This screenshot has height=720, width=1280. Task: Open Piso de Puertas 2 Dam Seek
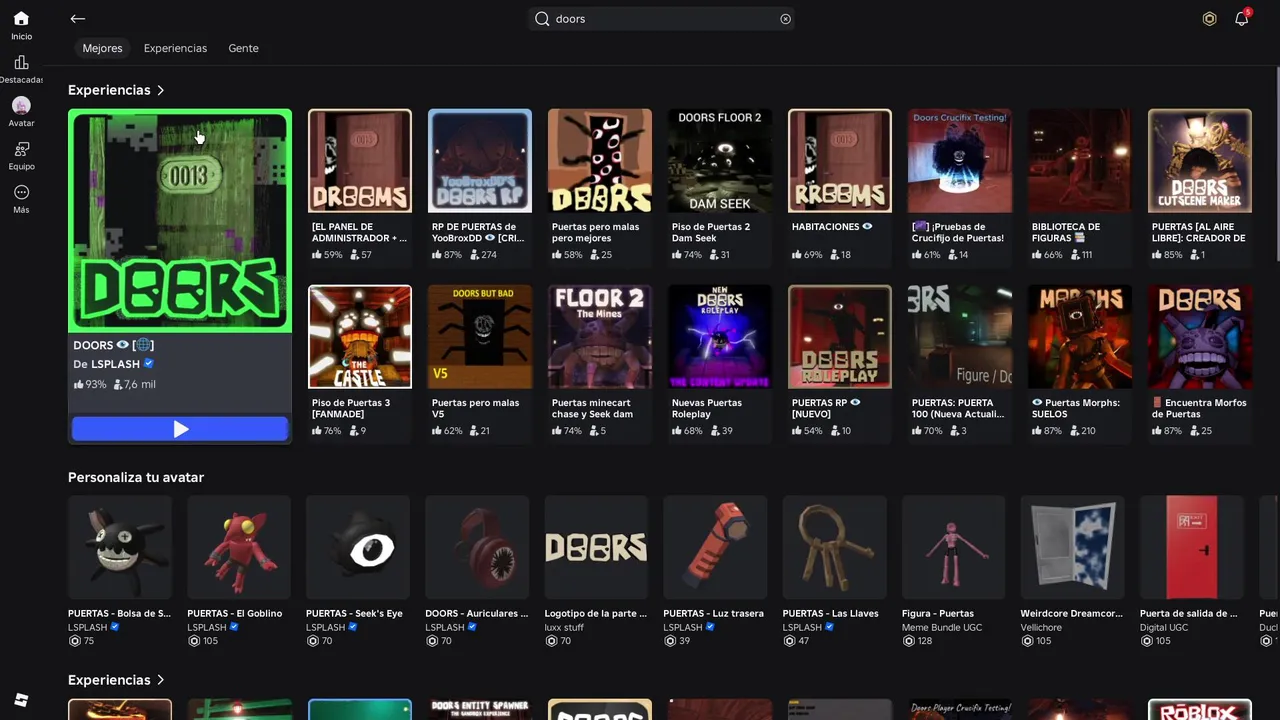(720, 186)
